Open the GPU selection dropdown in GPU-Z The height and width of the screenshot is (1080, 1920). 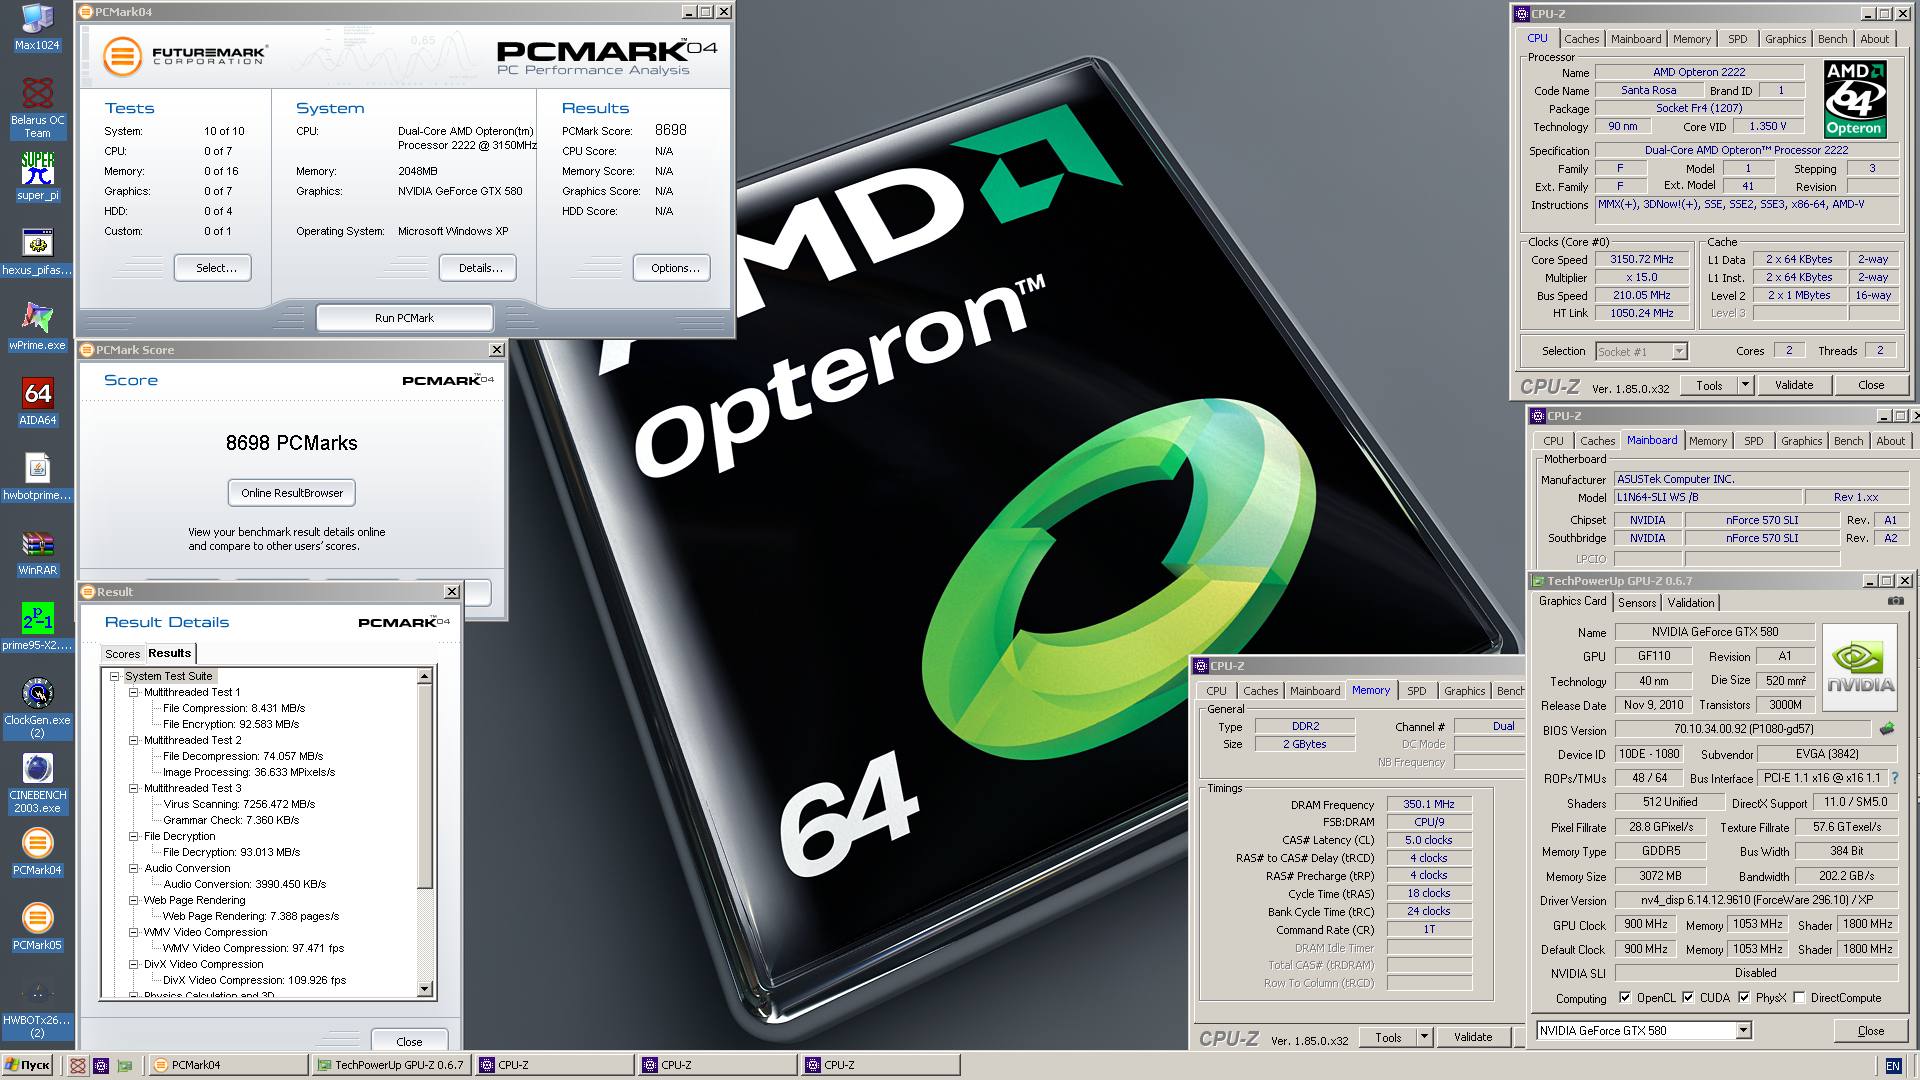[1743, 1030]
